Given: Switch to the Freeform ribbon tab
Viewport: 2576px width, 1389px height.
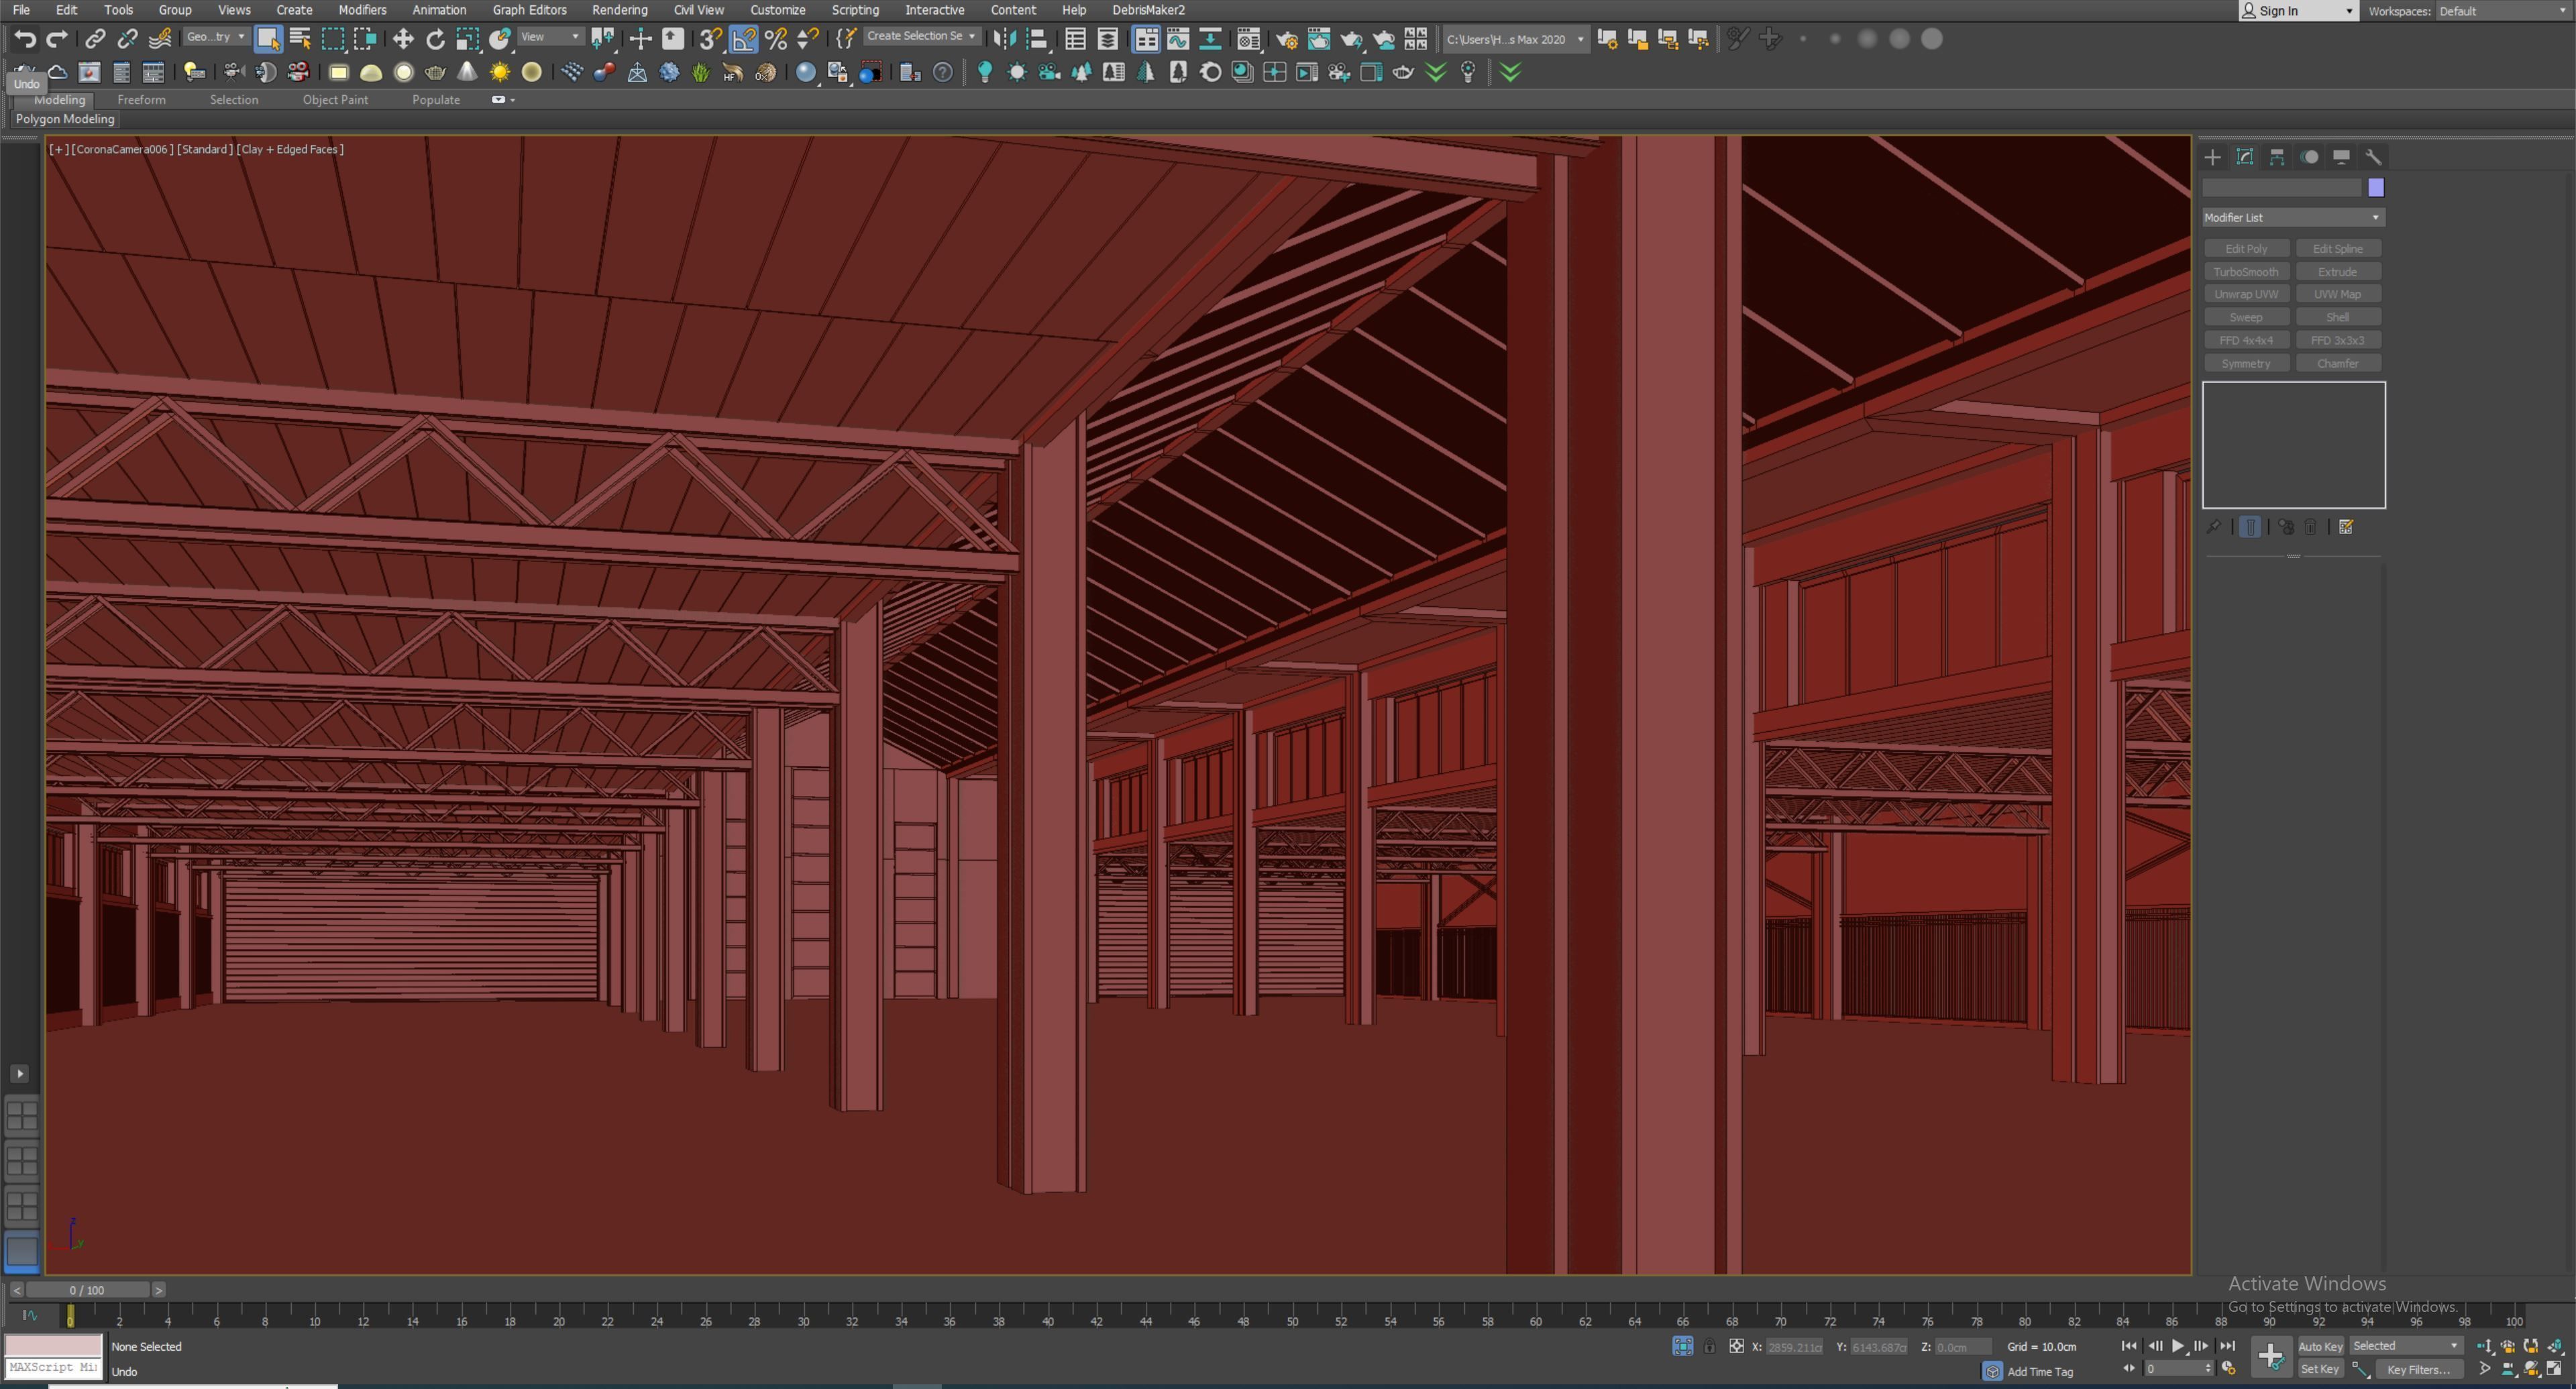Looking at the screenshot, I should point(141,100).
